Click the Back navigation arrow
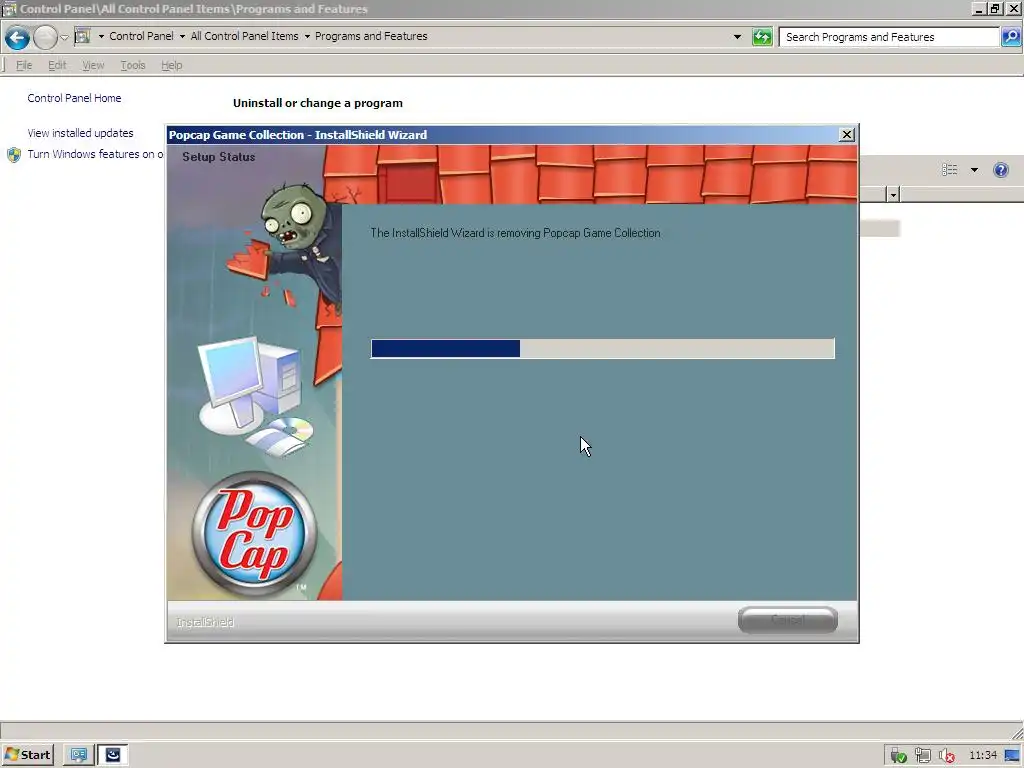The image size is (1024, 768). (x=18, y=38)
